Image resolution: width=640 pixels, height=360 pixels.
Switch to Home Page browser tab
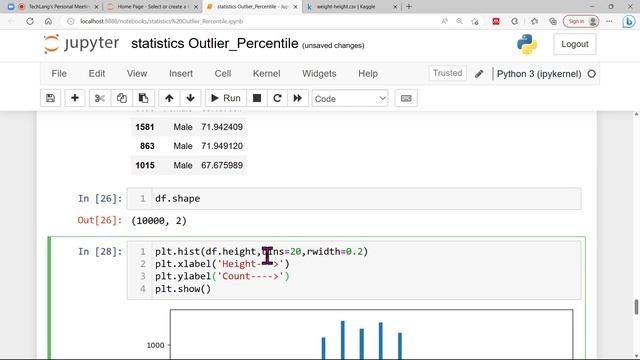point(151,7)
